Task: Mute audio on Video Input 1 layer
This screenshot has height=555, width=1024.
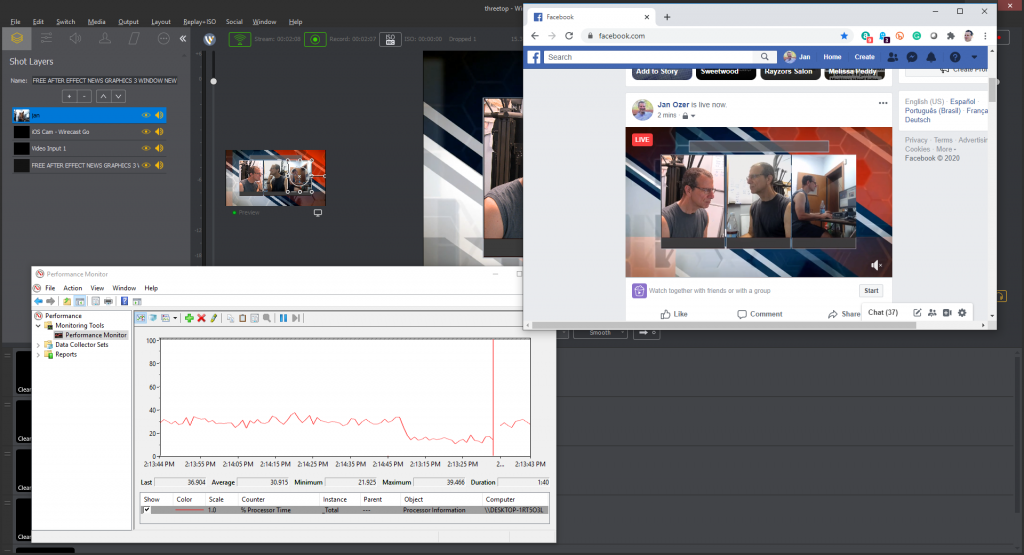Action: 158,148
